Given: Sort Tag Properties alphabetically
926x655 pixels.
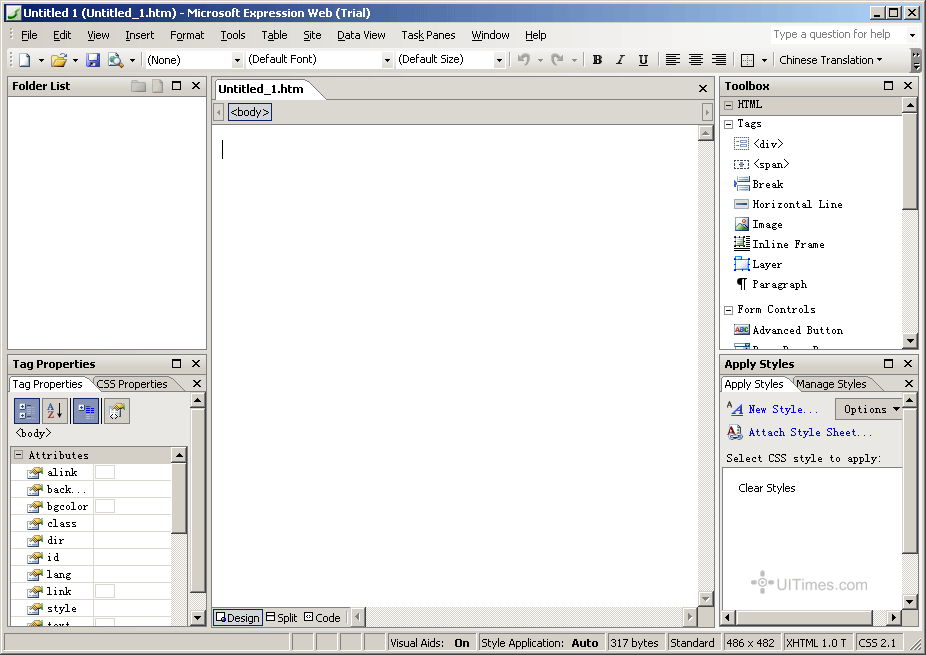Looking at the screenshot, I should point(55,411).
